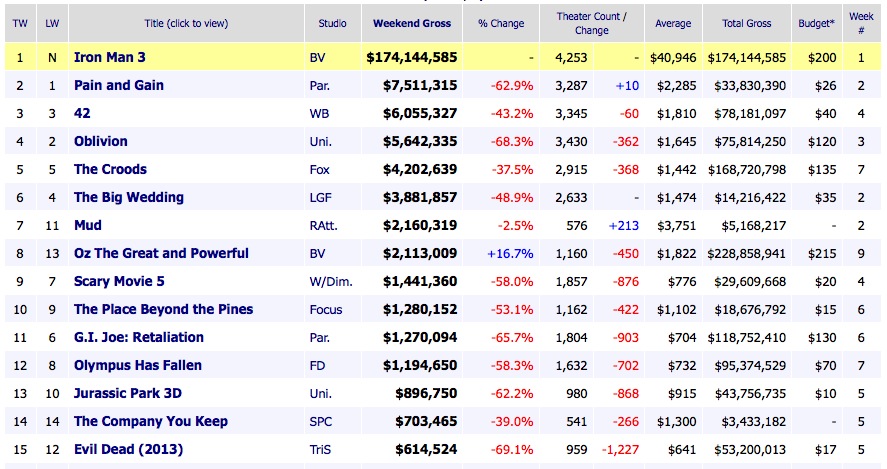This screenshot has height=469, width=887.
Task: Sort table by Weekend Gross column
Action: tap(412, 22)
